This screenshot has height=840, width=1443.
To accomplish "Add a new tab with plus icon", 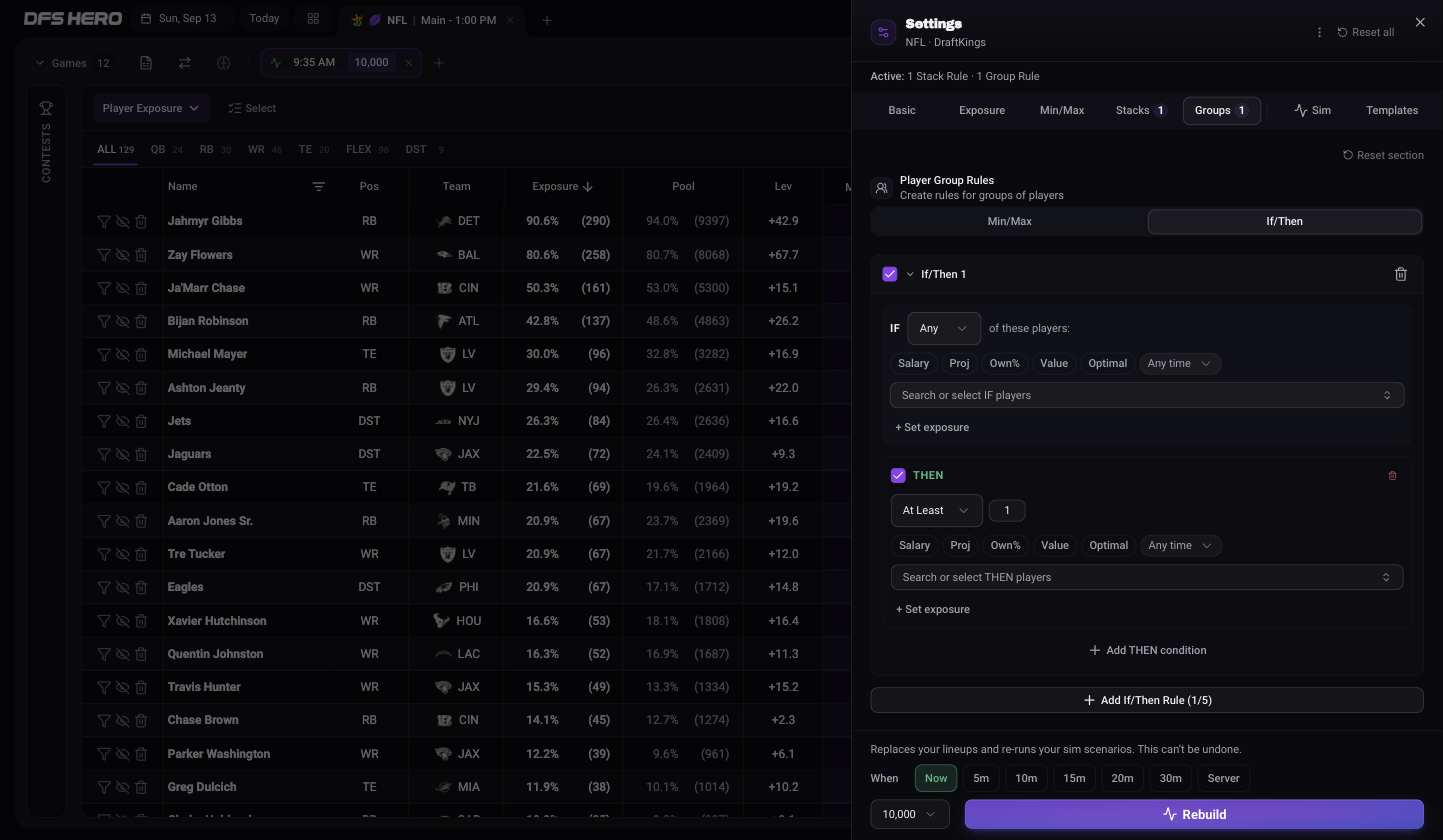I will (x=546, y=20).
